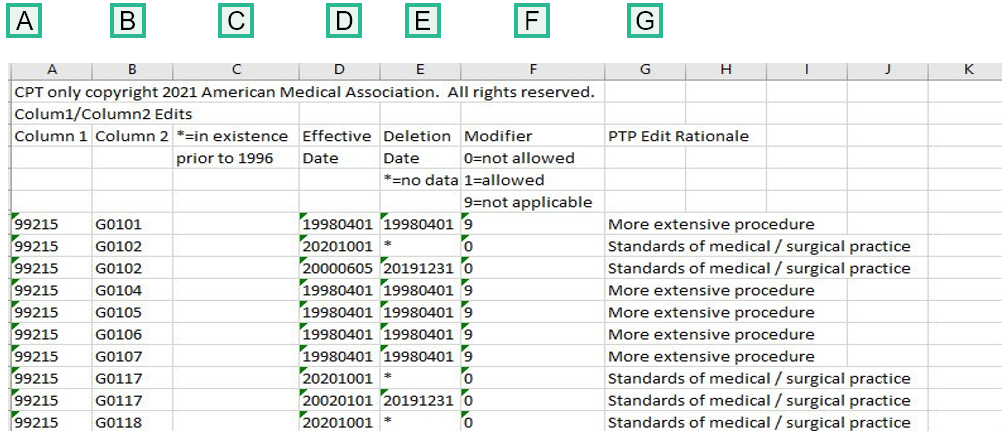Select spreadsheet column K header
The height and width of the screenshot is (431, 1002).
point(967,70)
